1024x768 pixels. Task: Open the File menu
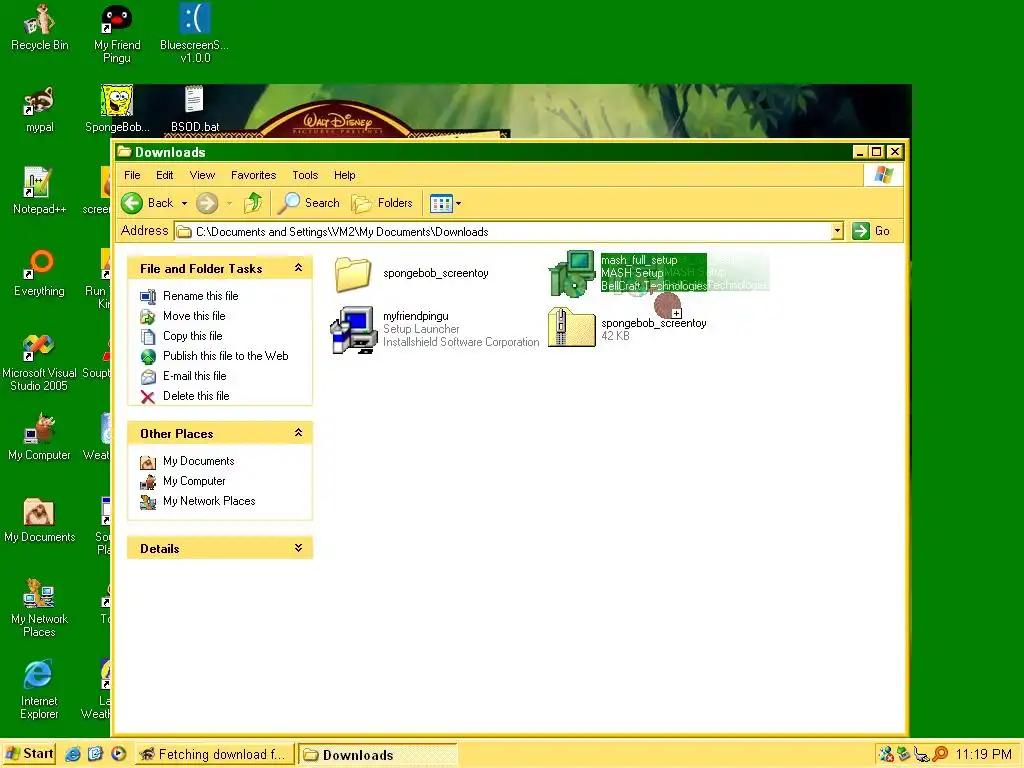[x=132, y=175]
